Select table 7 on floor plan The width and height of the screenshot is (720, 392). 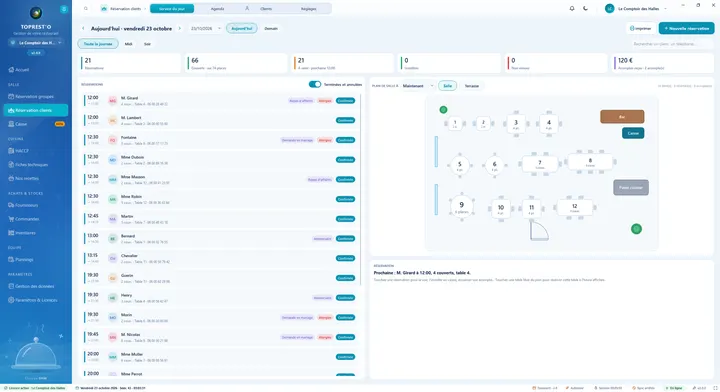(540, 164)
